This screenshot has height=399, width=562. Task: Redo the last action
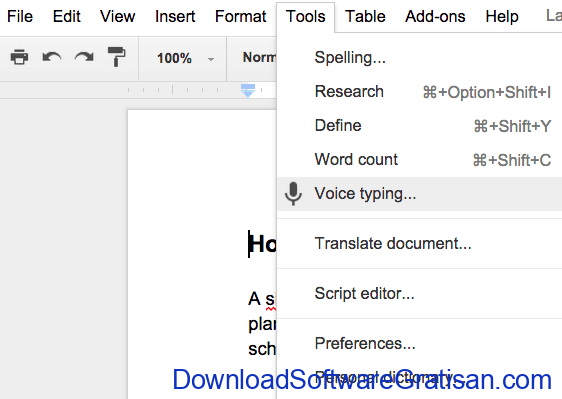click(84, 57)
